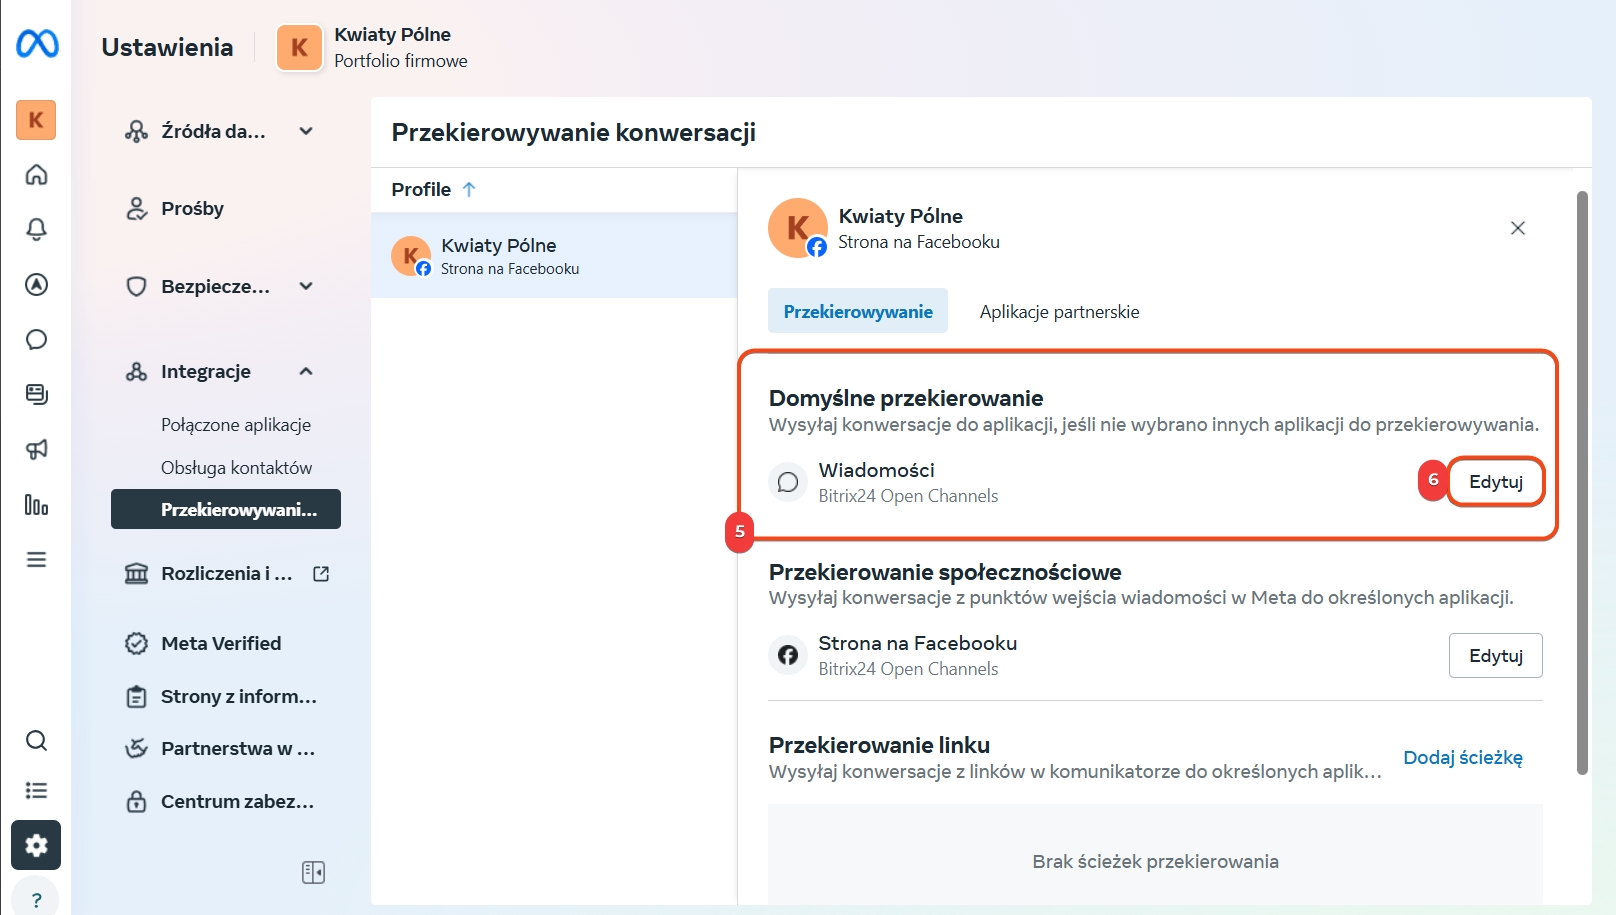Click the Facebook icon beside Strona na Facebooku
This screenshot has height=915, width=1616.
(x=788, y=655)
